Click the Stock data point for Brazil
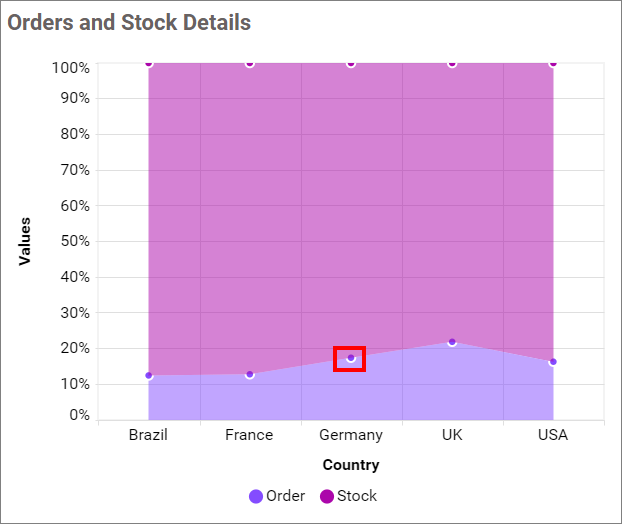The width and height of the screenshot is (622, 524). coord(149,63)
